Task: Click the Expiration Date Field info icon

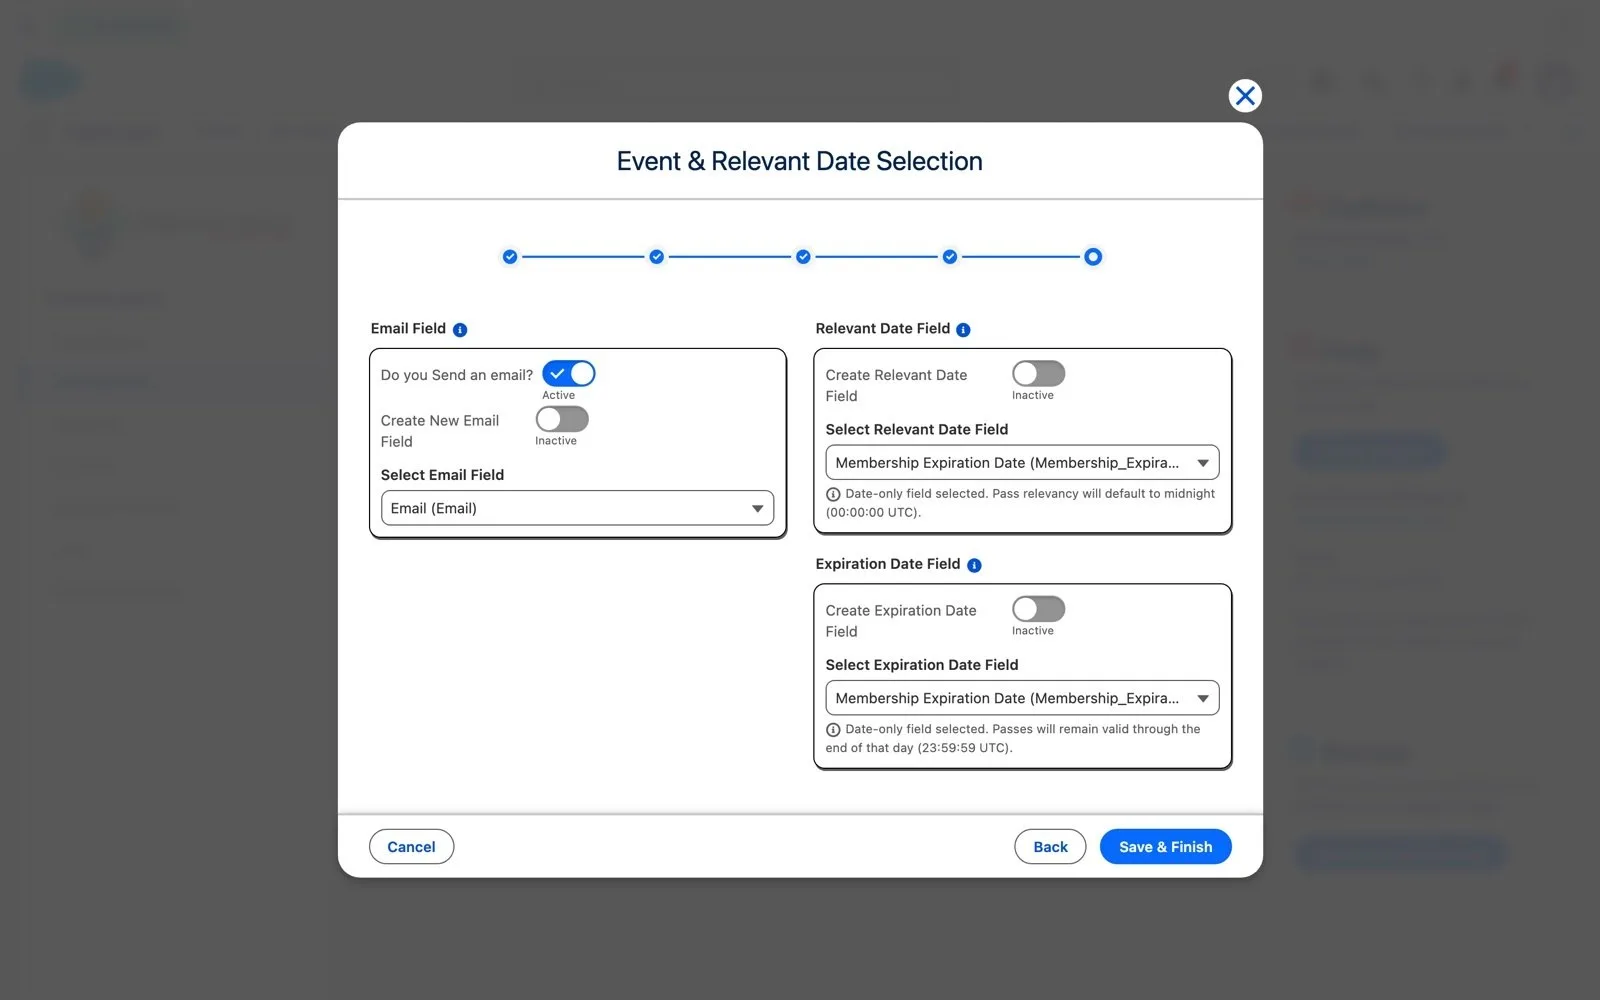Action: pos(974,565)
